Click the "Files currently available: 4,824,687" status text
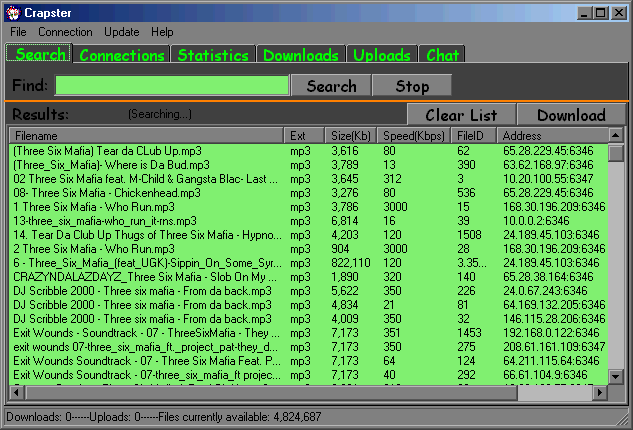This screenshot has height=430, width=633. coord(239,417)
